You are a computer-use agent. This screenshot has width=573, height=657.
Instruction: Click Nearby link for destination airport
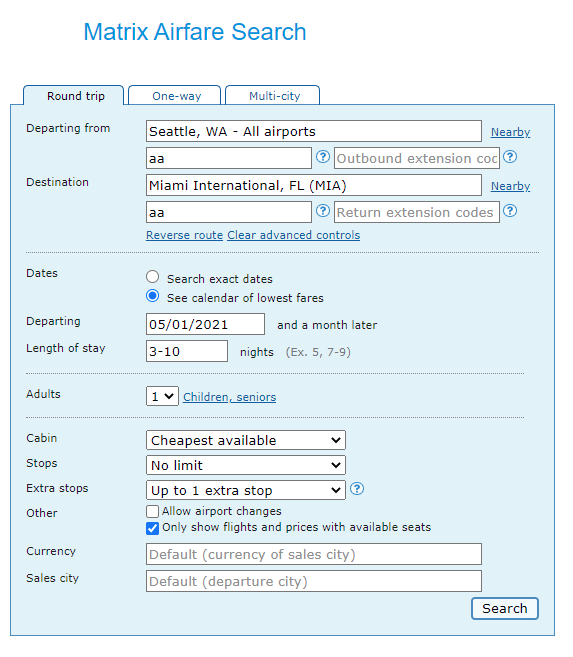(511, 186)
